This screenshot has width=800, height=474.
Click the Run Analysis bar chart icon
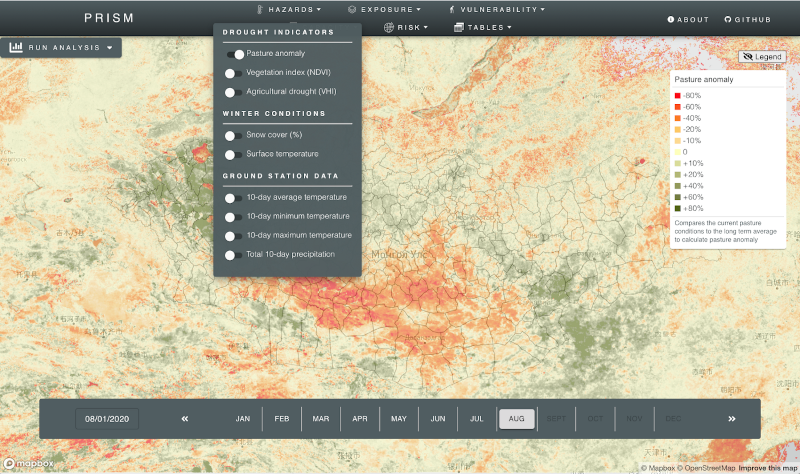[16, 47]
